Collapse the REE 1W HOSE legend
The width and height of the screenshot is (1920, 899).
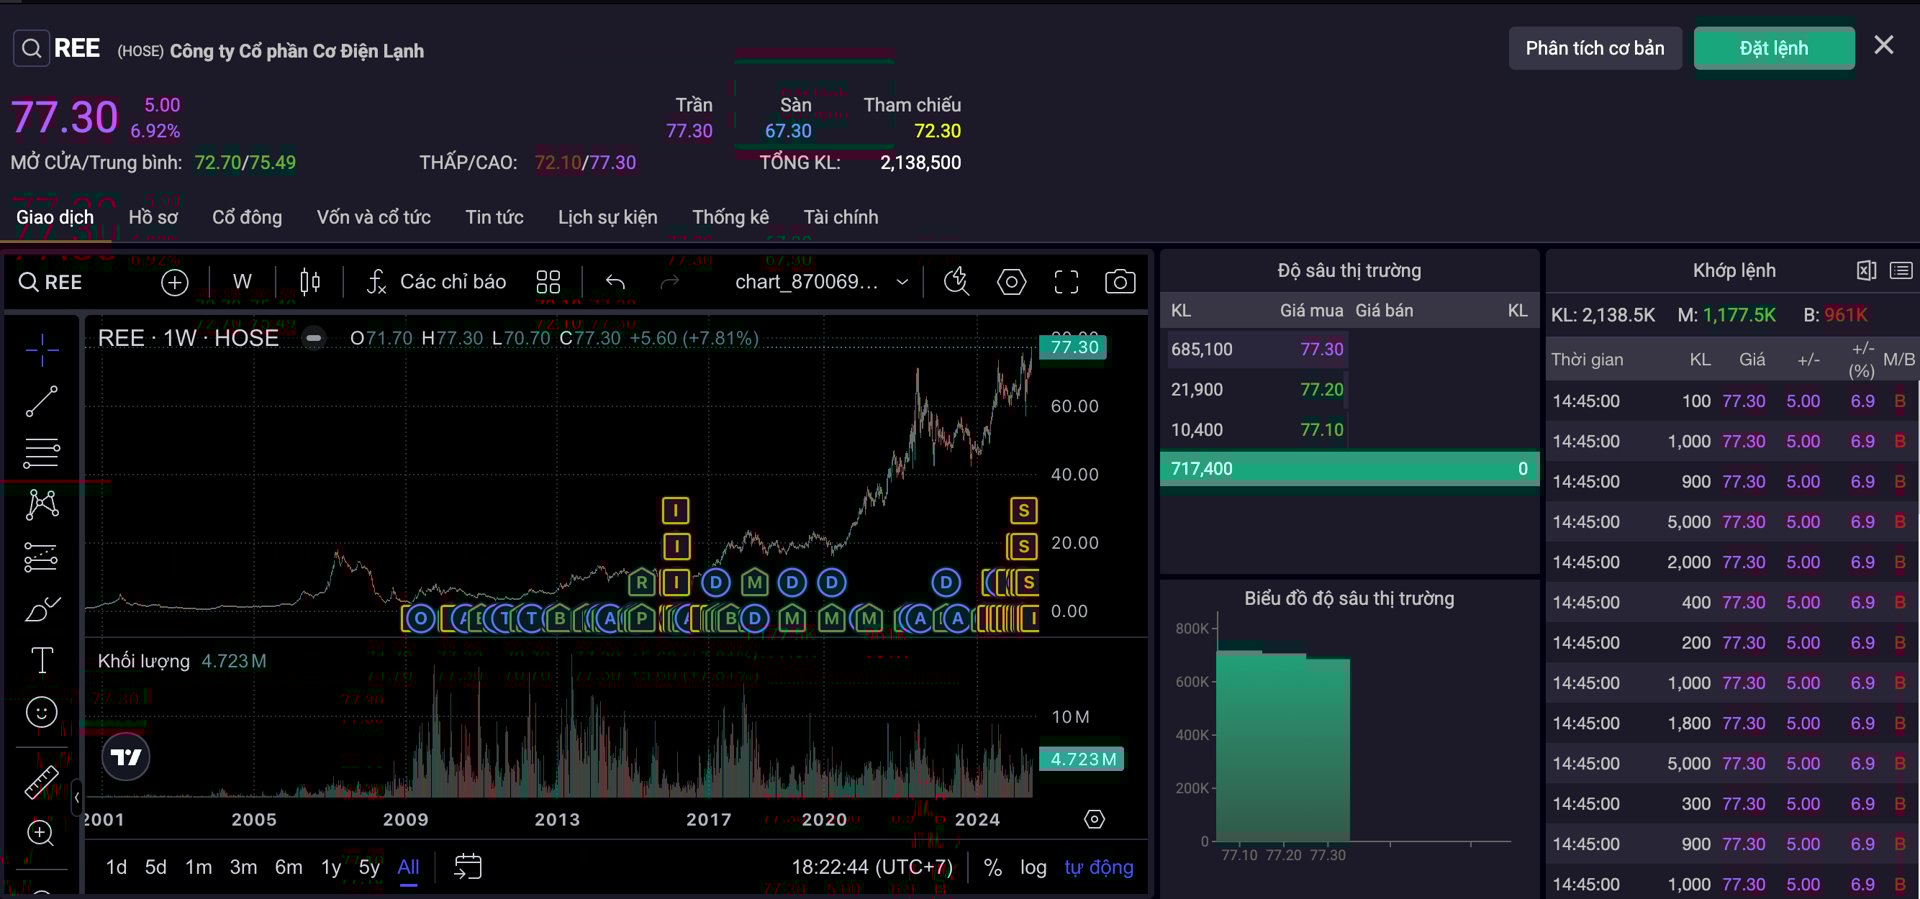point(314,338)
